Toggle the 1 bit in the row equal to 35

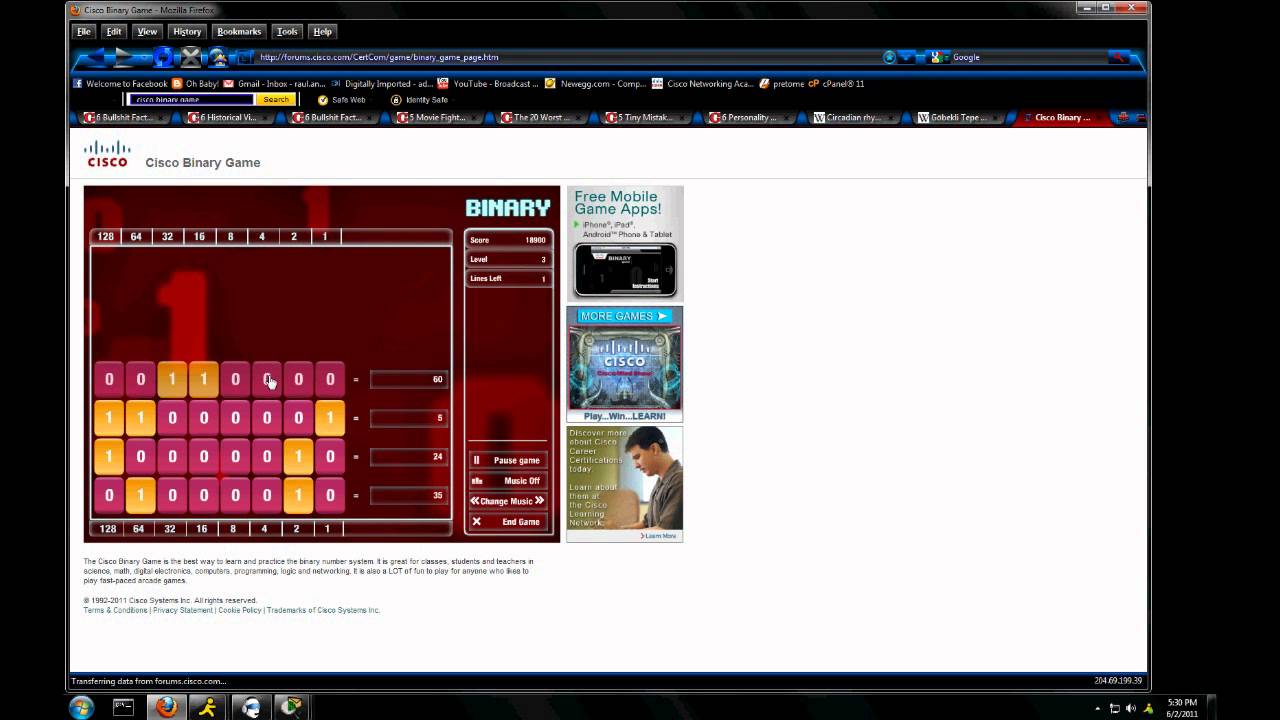tap(330, 495)
